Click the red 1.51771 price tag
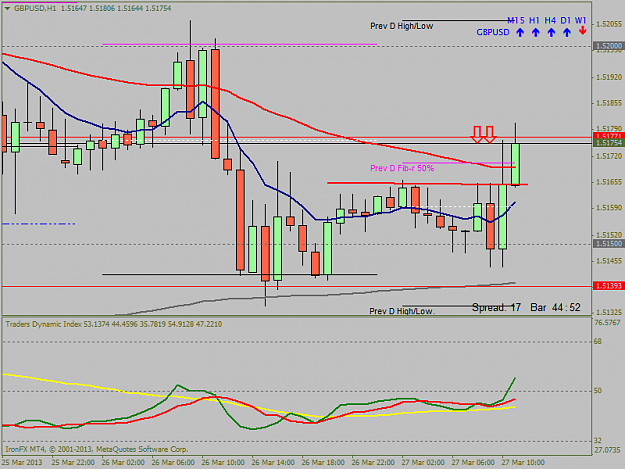The width and height of the screenshot is (625, 469). click(x=608, y=136)
